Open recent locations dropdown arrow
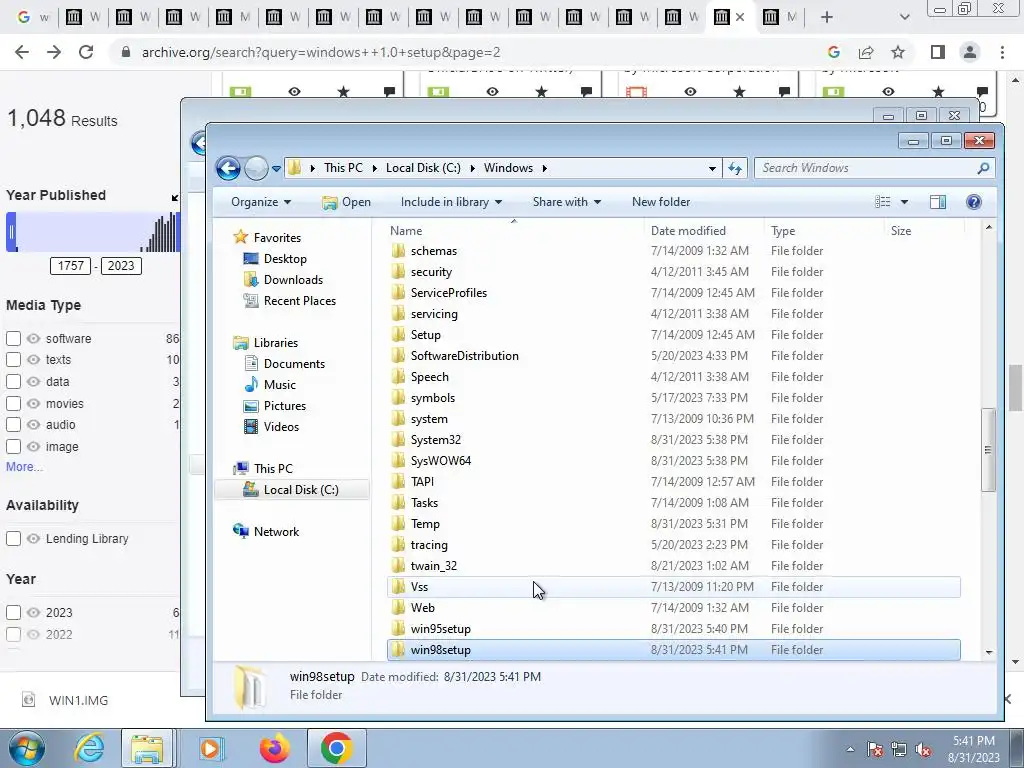1024x768 pixels. [x=276, y=168]
